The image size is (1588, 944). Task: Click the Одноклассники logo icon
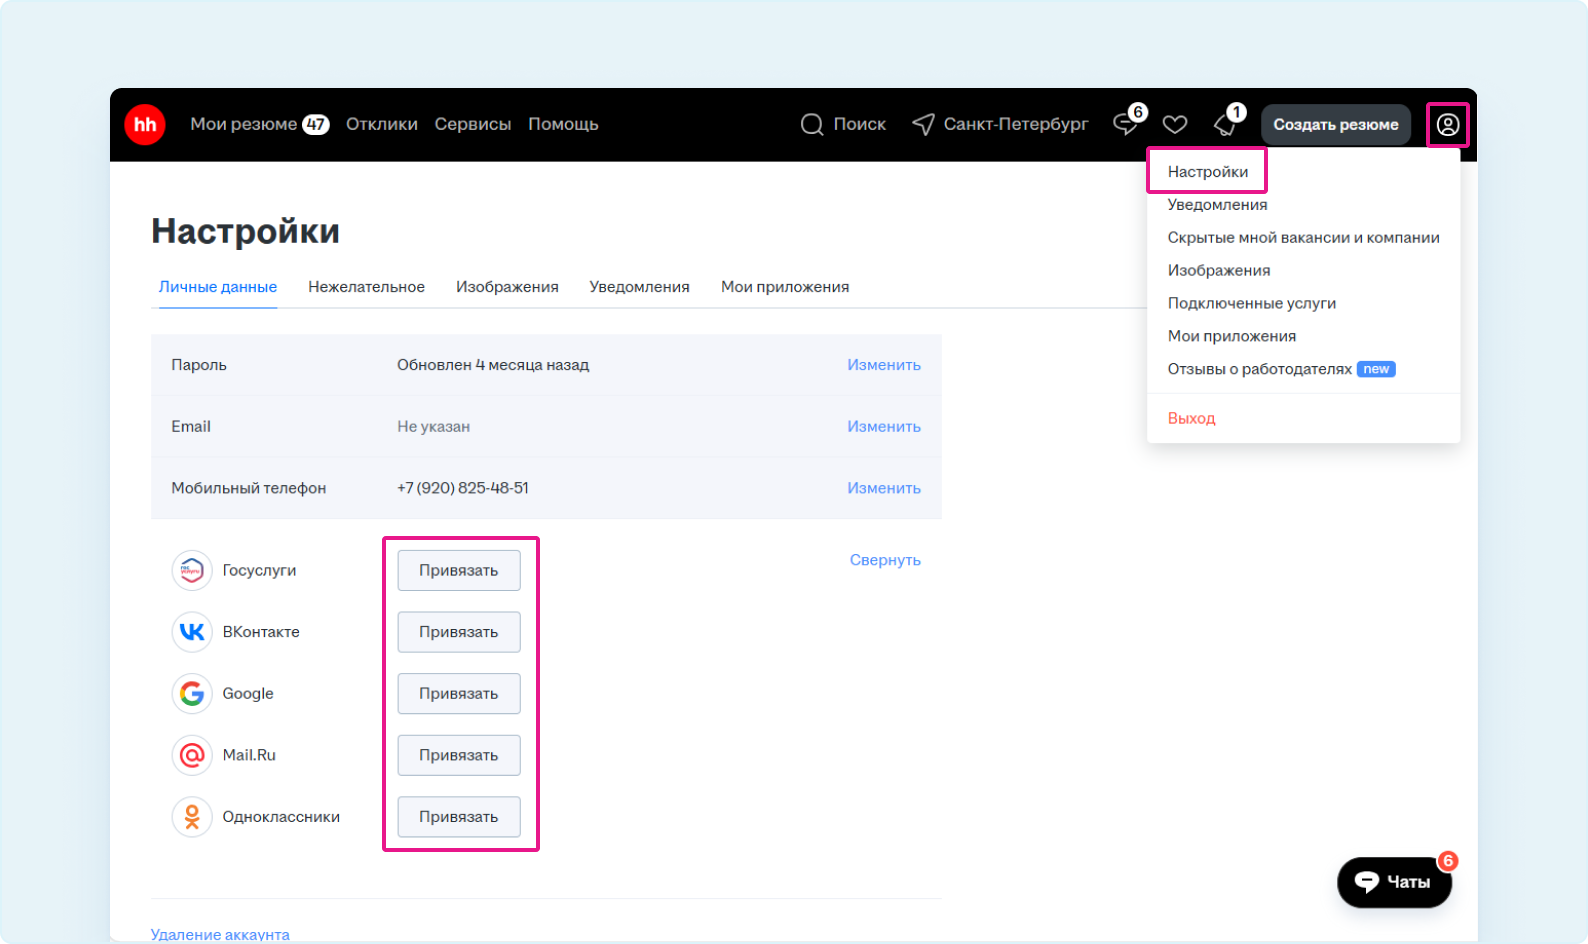tap(192, 817)
